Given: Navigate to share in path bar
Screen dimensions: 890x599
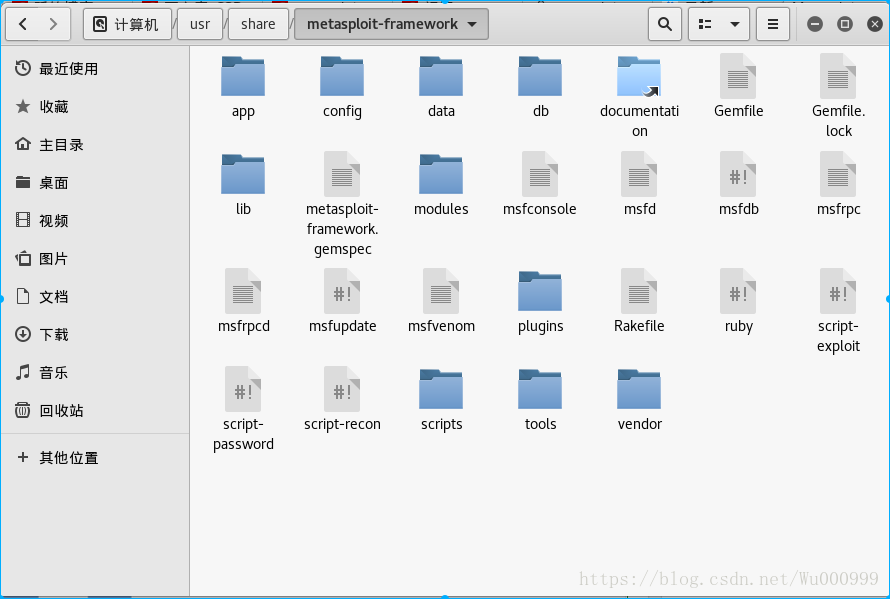Looking at the screenshot, I should click(x=258, y=24).
